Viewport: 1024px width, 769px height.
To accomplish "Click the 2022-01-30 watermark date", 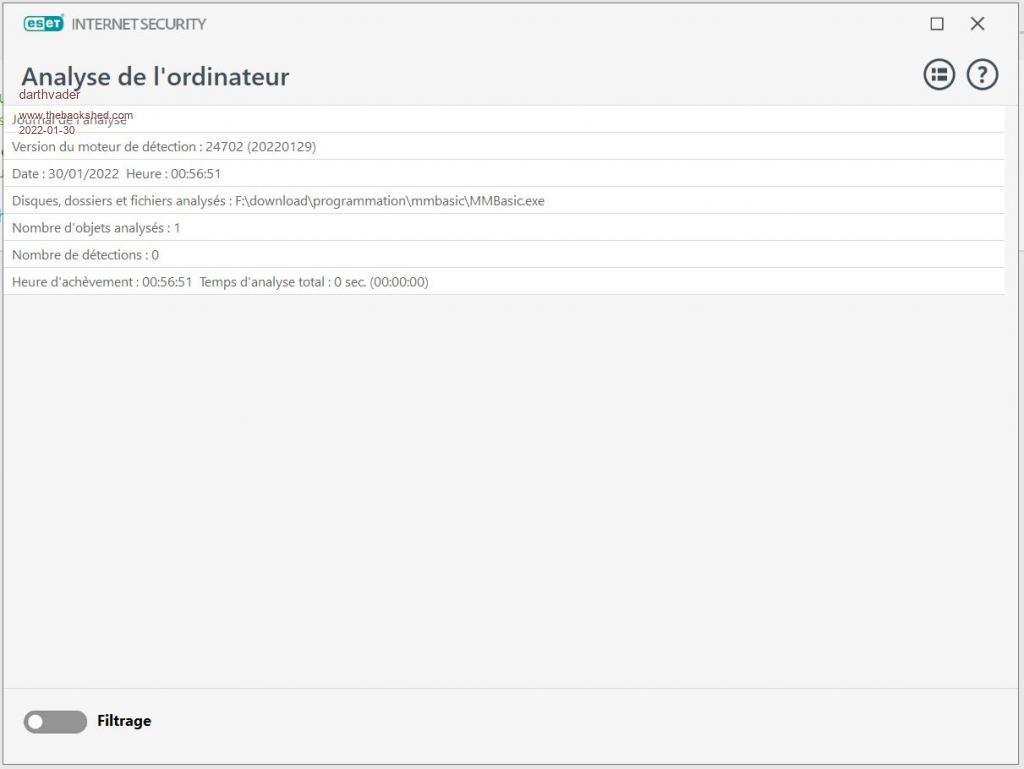I will pos(47,130).
